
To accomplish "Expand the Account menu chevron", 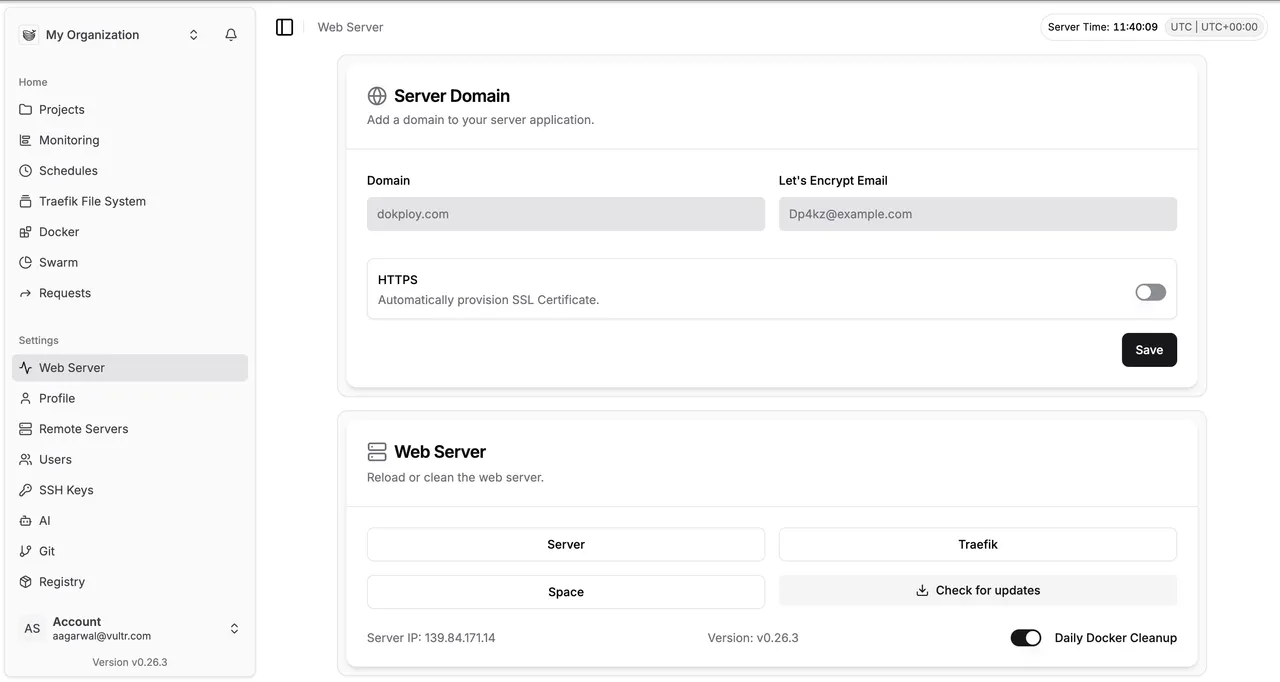I will [x=234, y=629].
